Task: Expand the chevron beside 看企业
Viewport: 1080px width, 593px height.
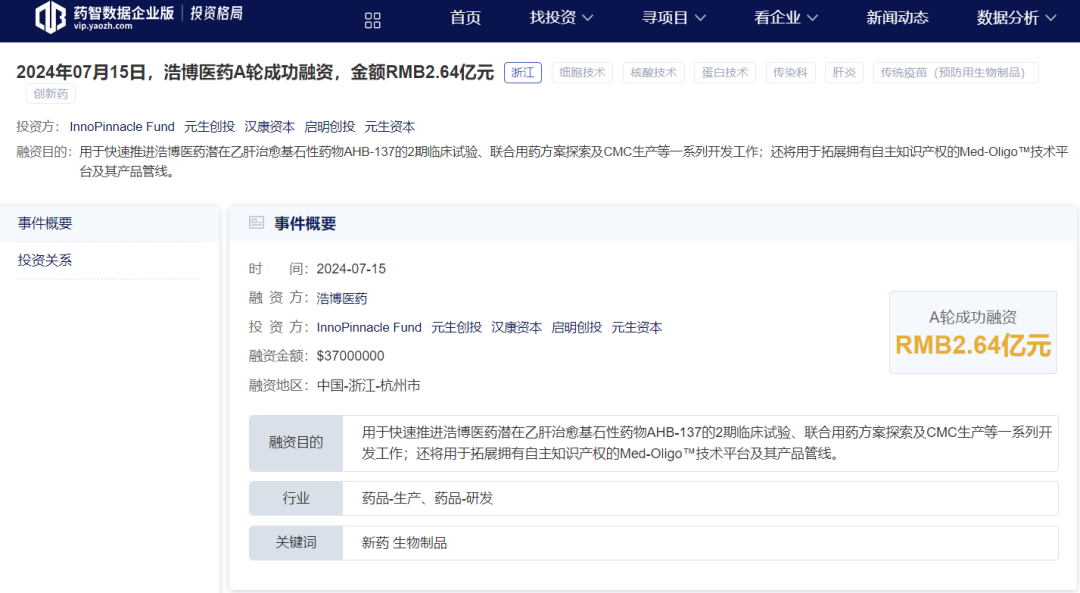Action: coord(813,19)
